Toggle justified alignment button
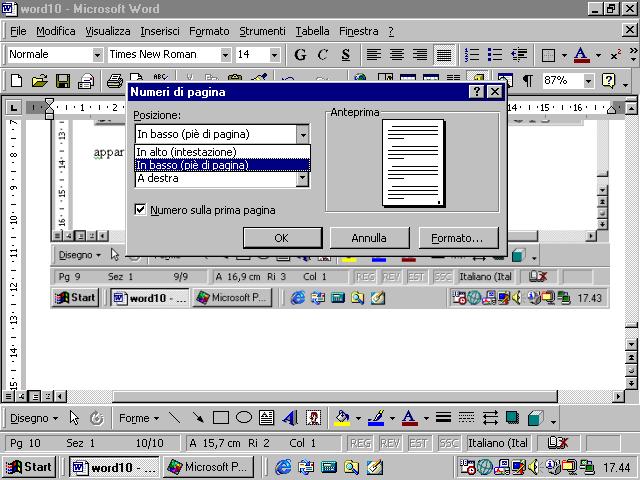640x480 pixels. coord(444,54)
